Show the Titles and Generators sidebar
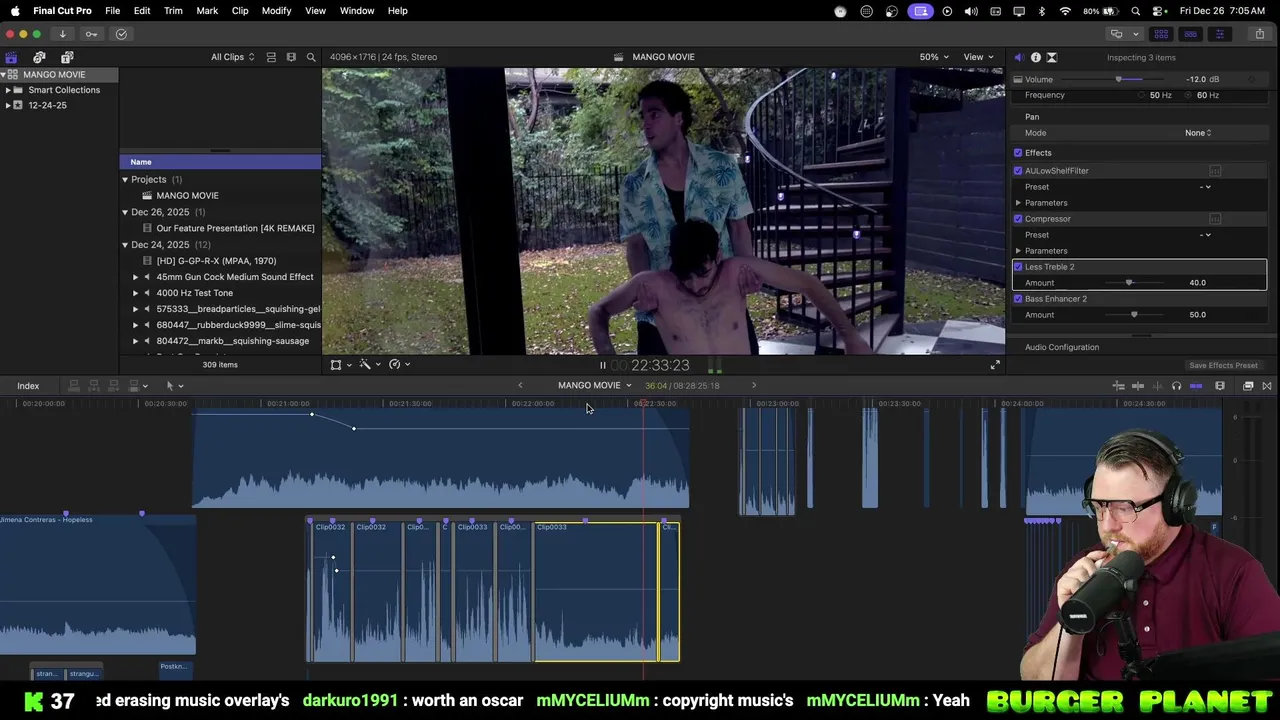This screenshot has width=1280, height=720. click(x=67, y=57)
